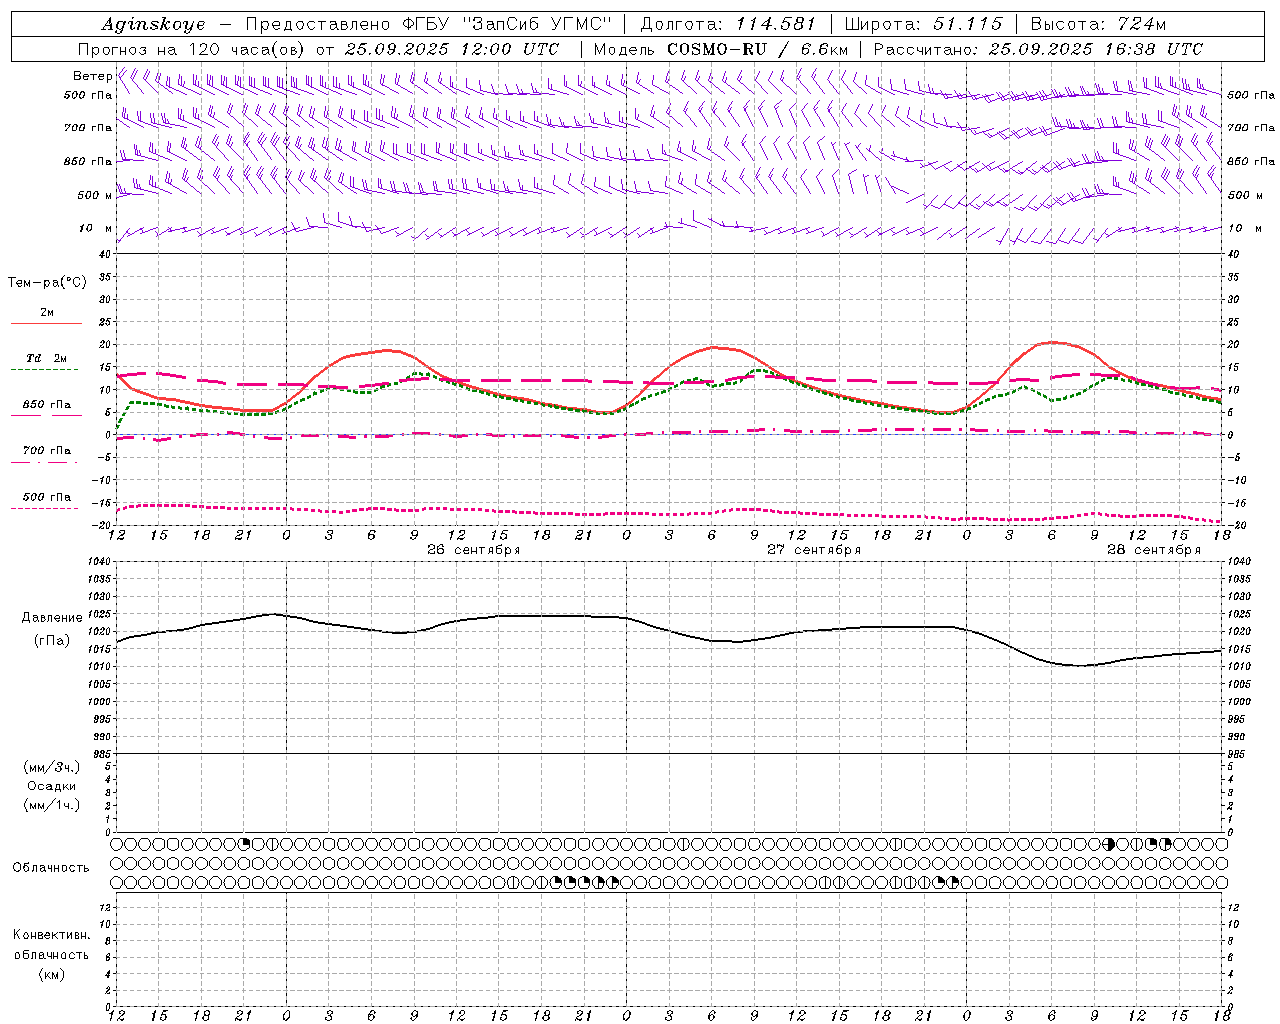The height and width of the screenshot is (1024, 1280).
Task: Click the Ветер wind panel label
Action: tap(92, 76)
